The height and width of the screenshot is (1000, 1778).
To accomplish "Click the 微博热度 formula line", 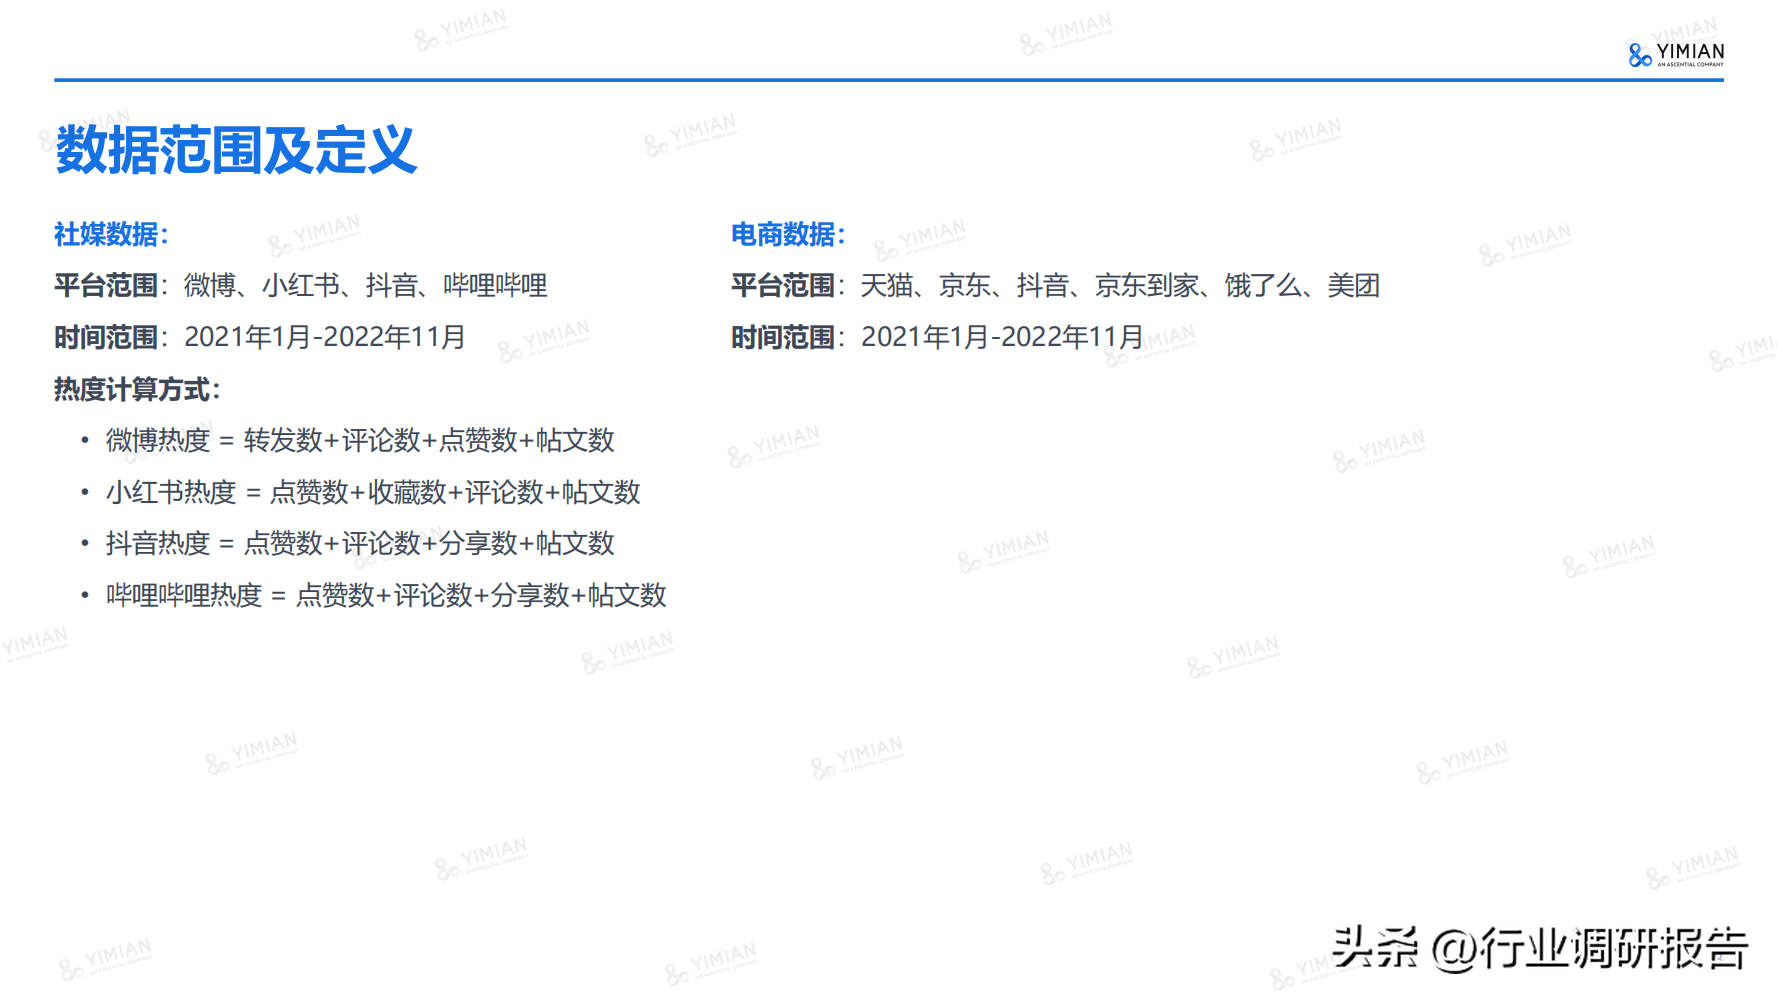I will (x=360, y=440).
